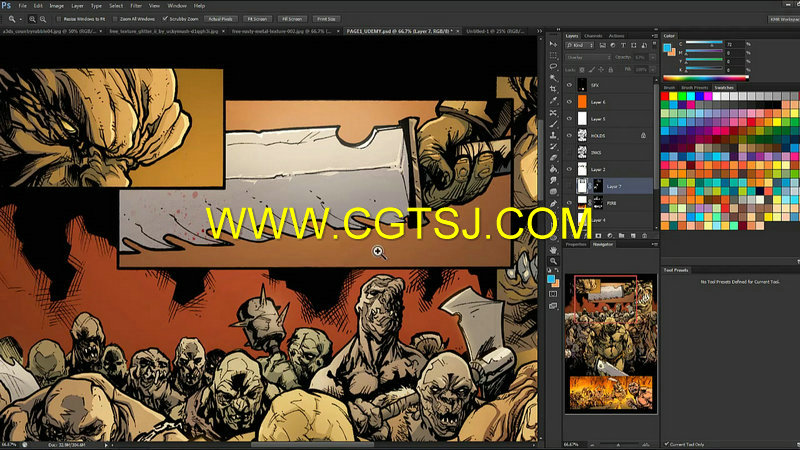800x450 pixels.
Task: Open the Zoom tool preset picker arrow
Action: [20, 19]
